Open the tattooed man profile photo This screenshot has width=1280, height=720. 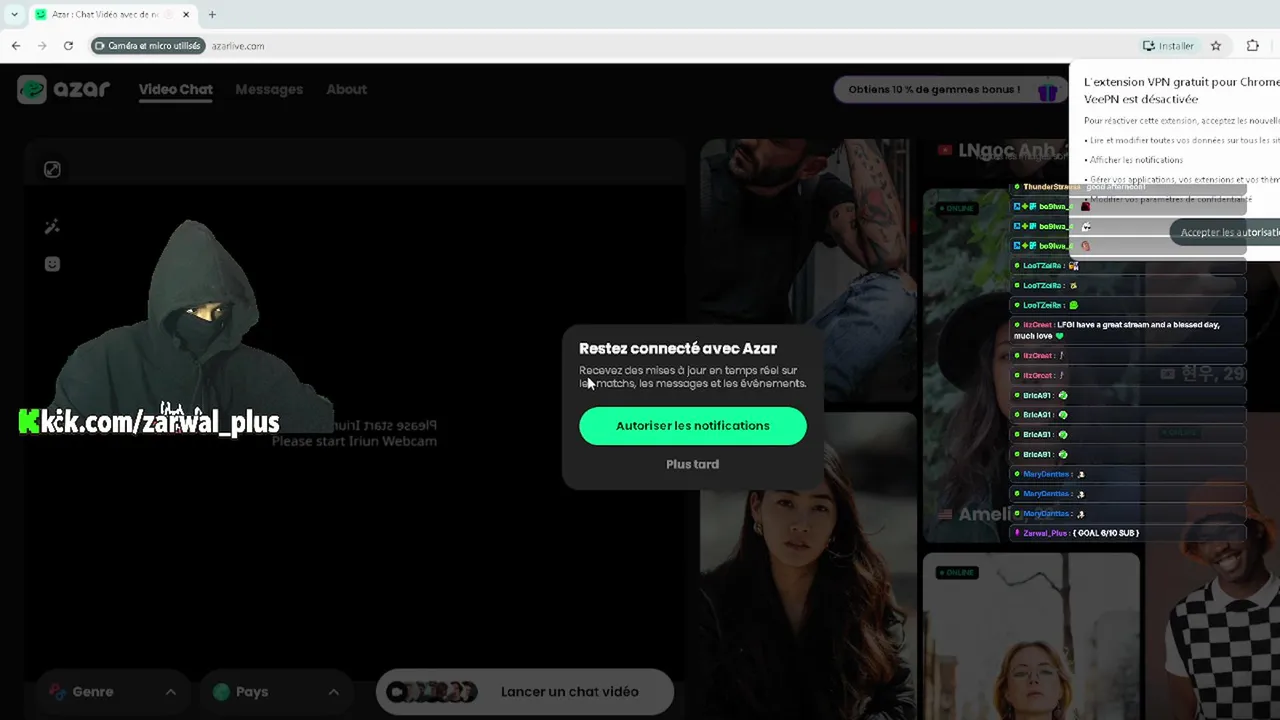[x=808, y=270]
